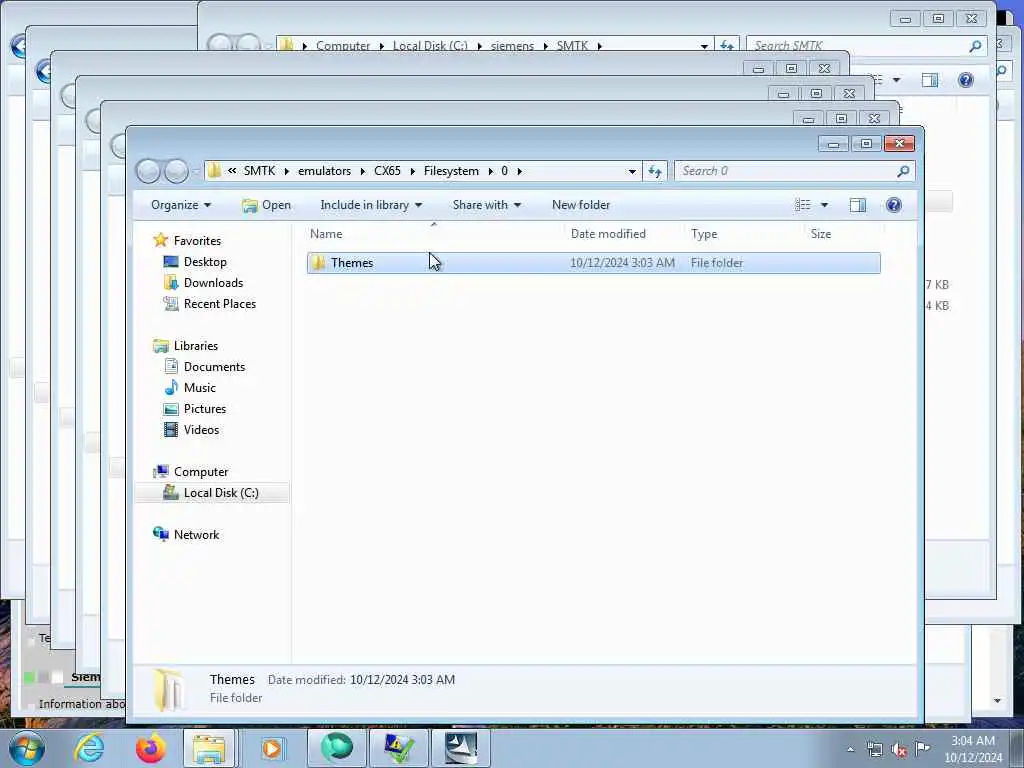Open the Share with dropdown
The width and height of the screenshot is (1024, 768).
pos(487,205)
